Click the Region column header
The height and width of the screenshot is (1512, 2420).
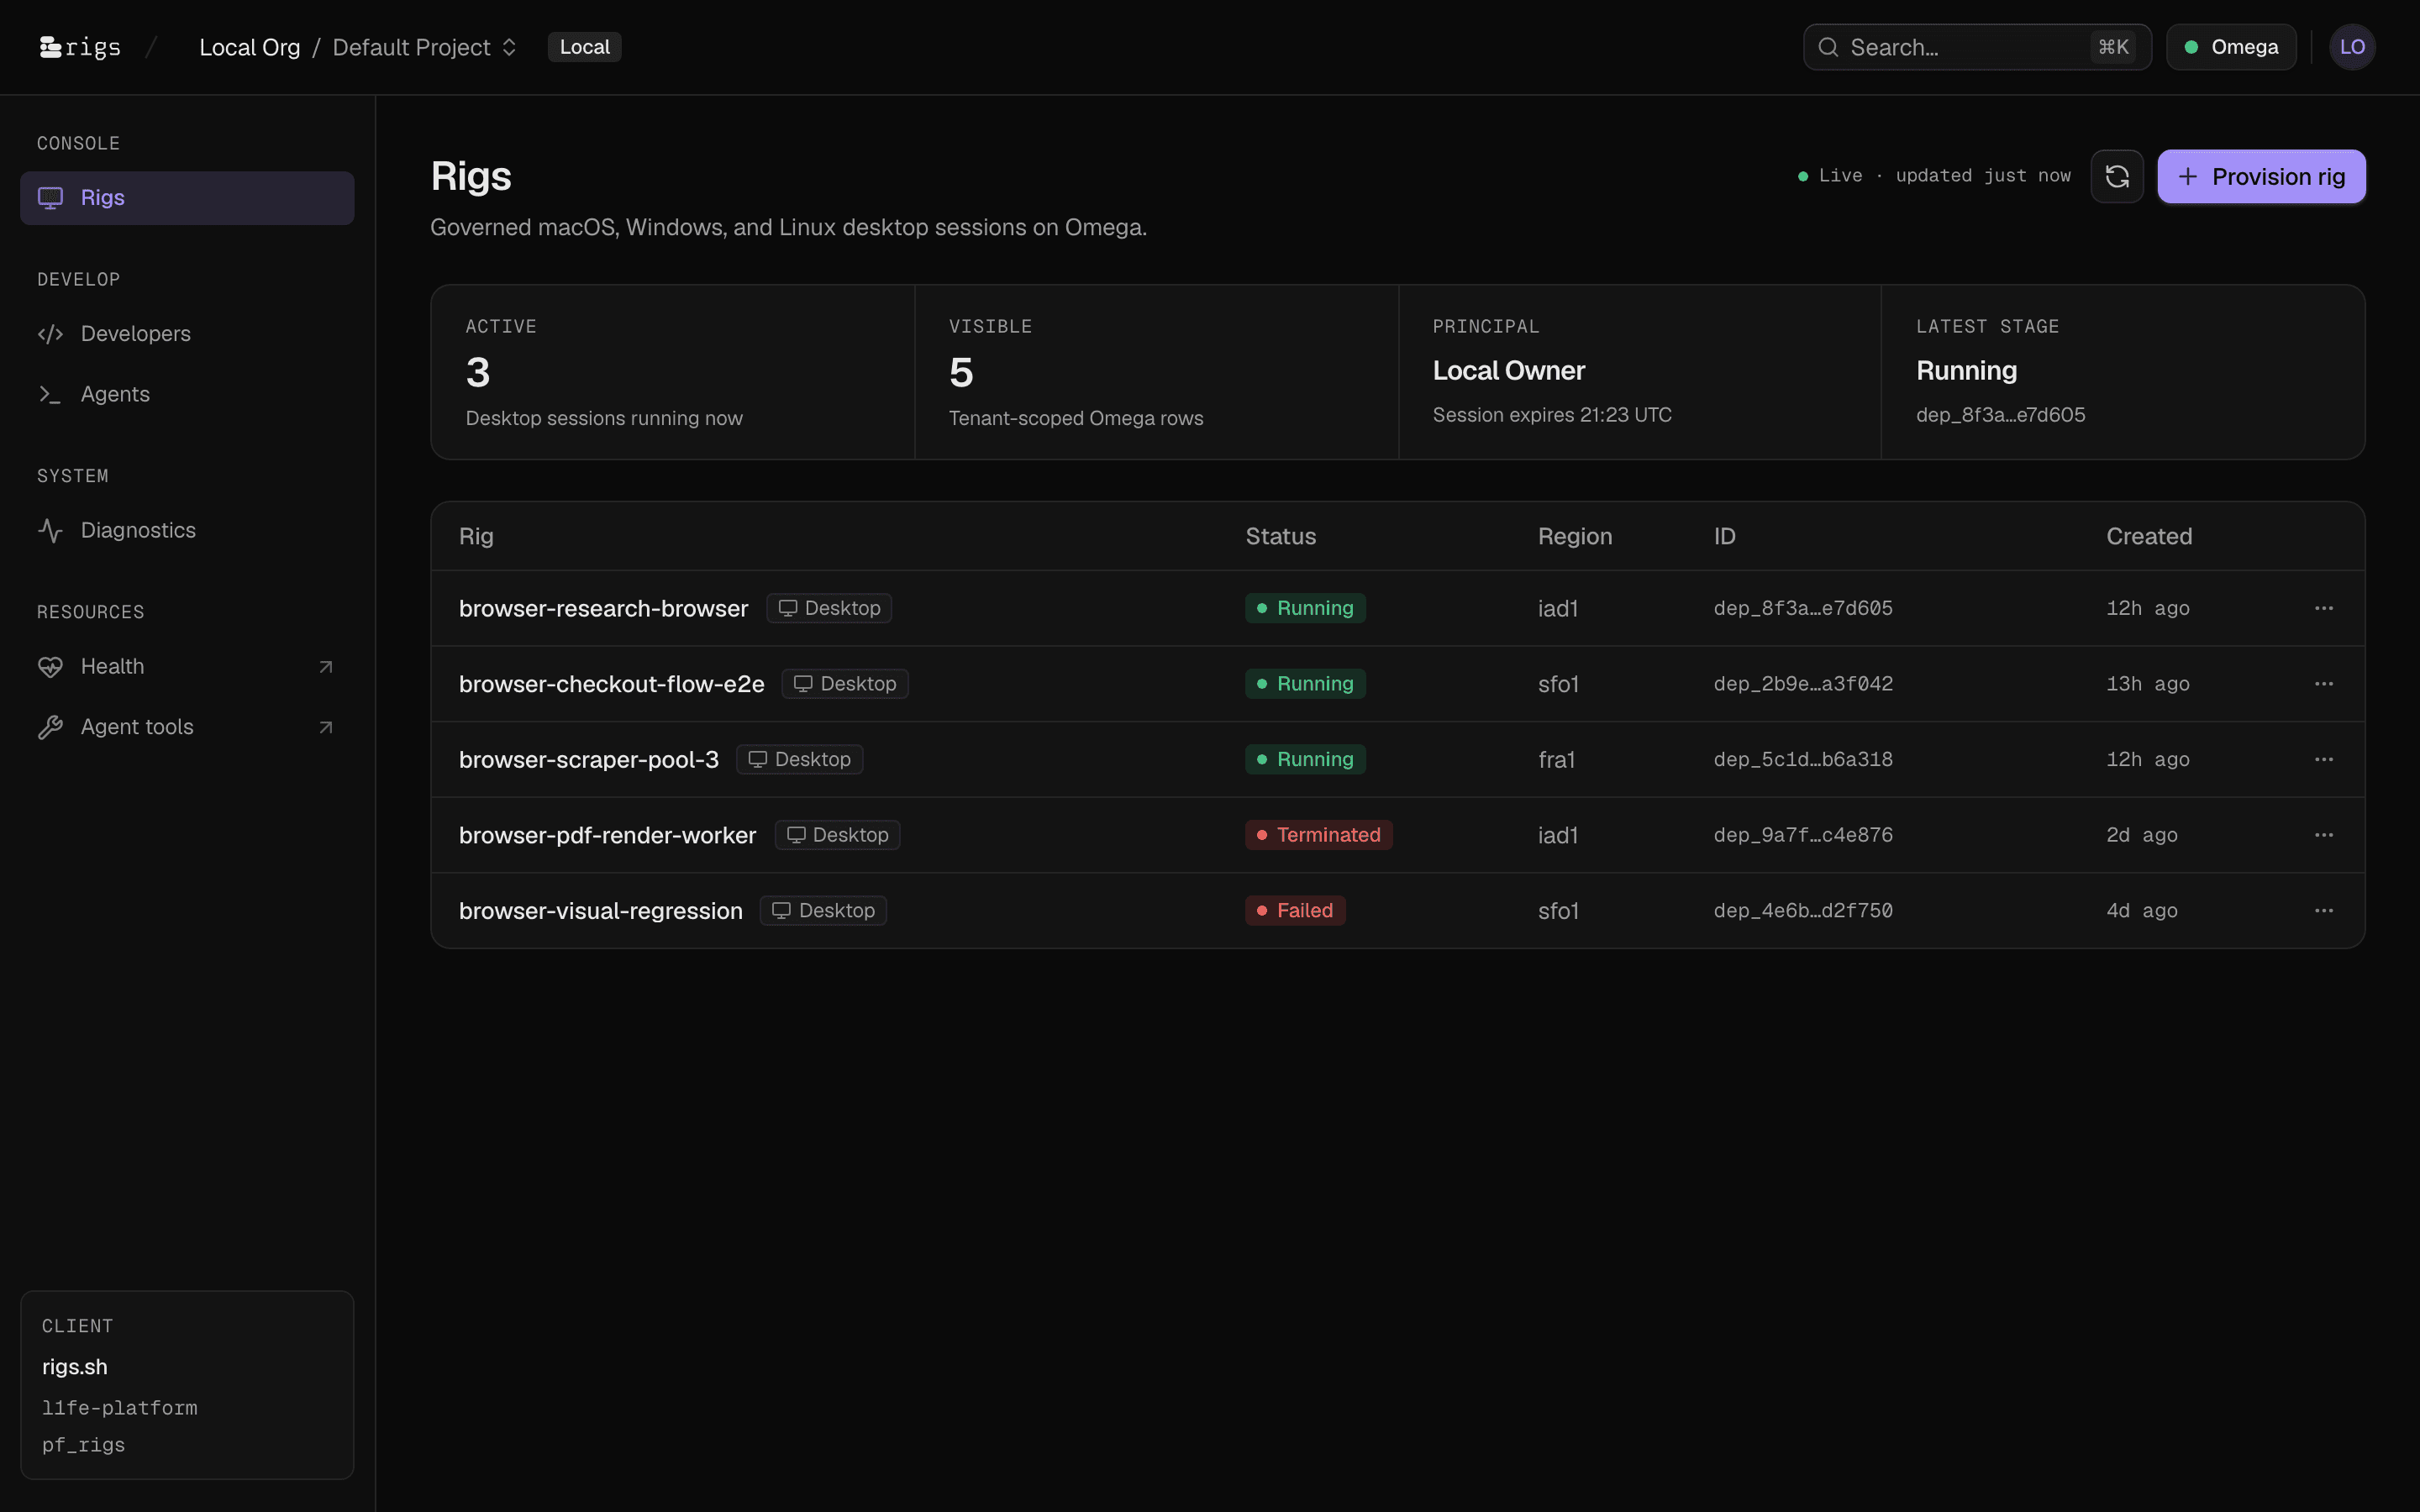pyautogui.click(x=1574, y=536)
